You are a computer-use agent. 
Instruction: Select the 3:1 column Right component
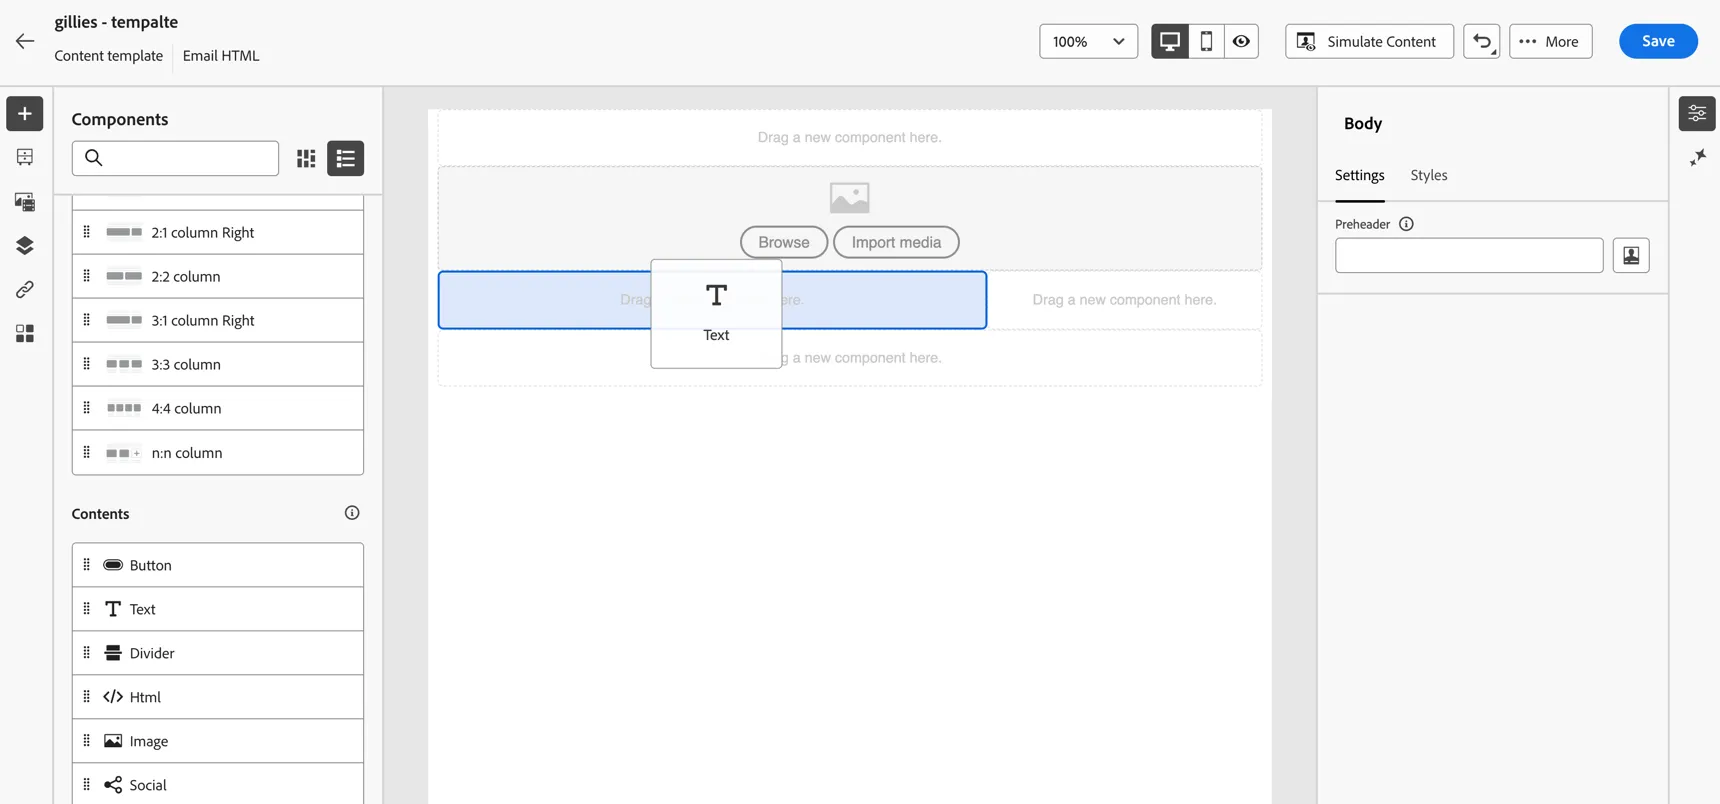[x=218, y=320]
